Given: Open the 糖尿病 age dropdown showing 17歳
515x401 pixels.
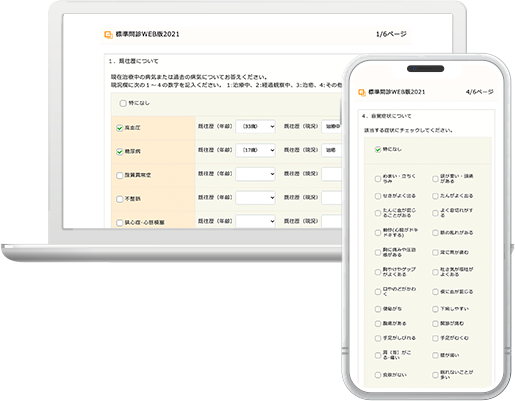Looking at the screenshot, I should [256, 150].
